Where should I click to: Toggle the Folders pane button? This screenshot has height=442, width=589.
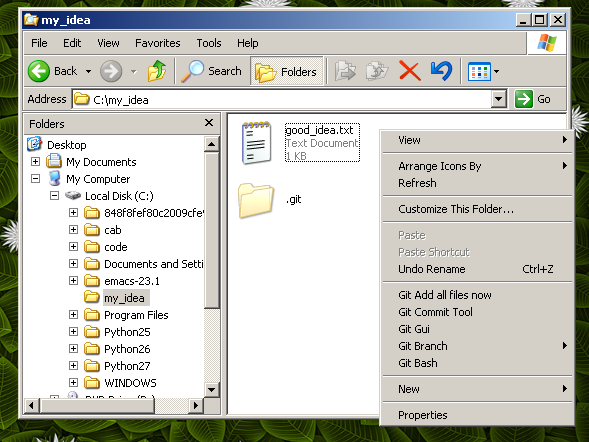point(286,71)
